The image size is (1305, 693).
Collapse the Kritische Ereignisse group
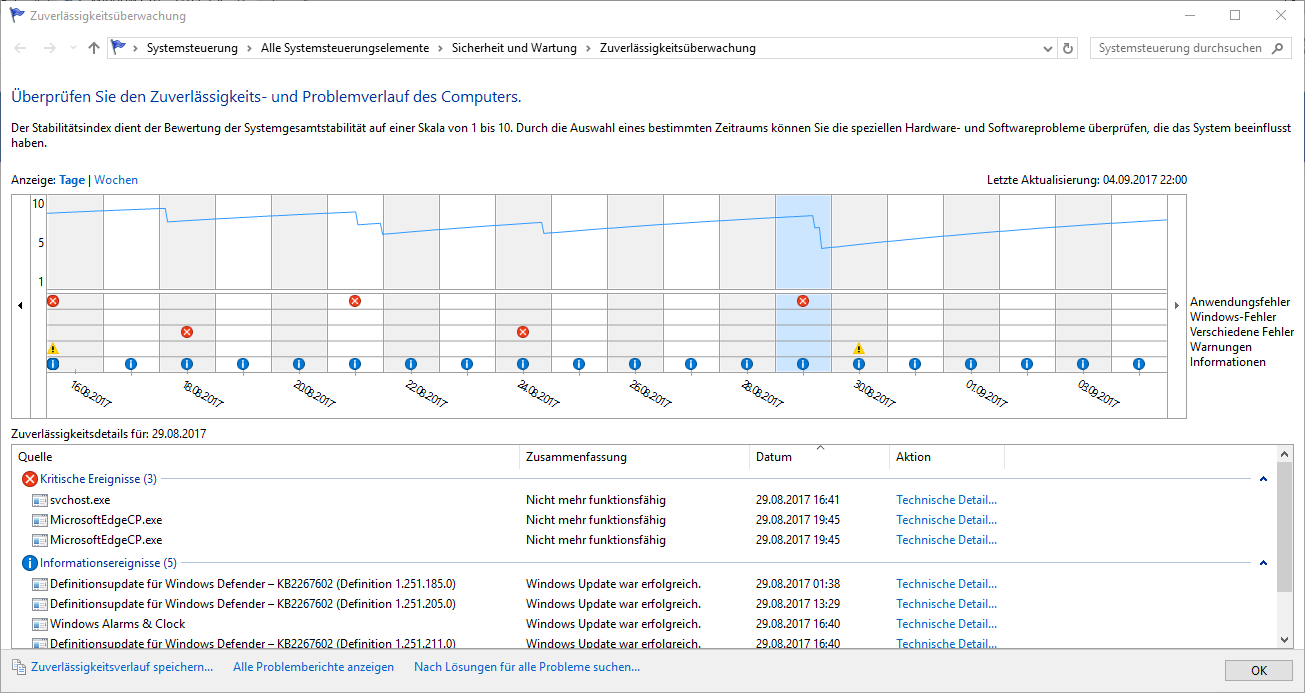pyautogui.click(x=1263, y=479)
